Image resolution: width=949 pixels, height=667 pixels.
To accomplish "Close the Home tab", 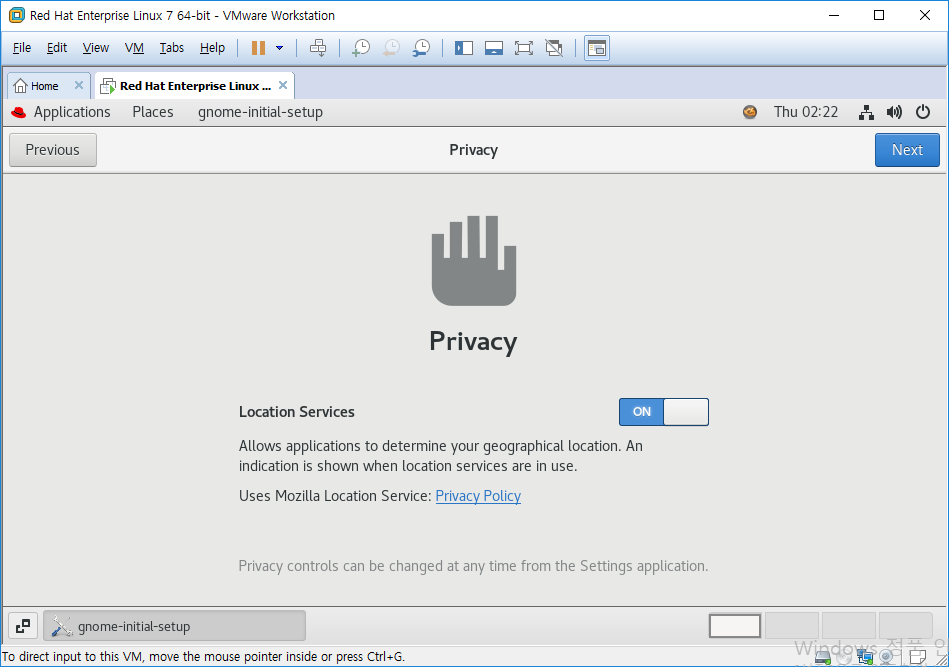I will coord(79,85).
